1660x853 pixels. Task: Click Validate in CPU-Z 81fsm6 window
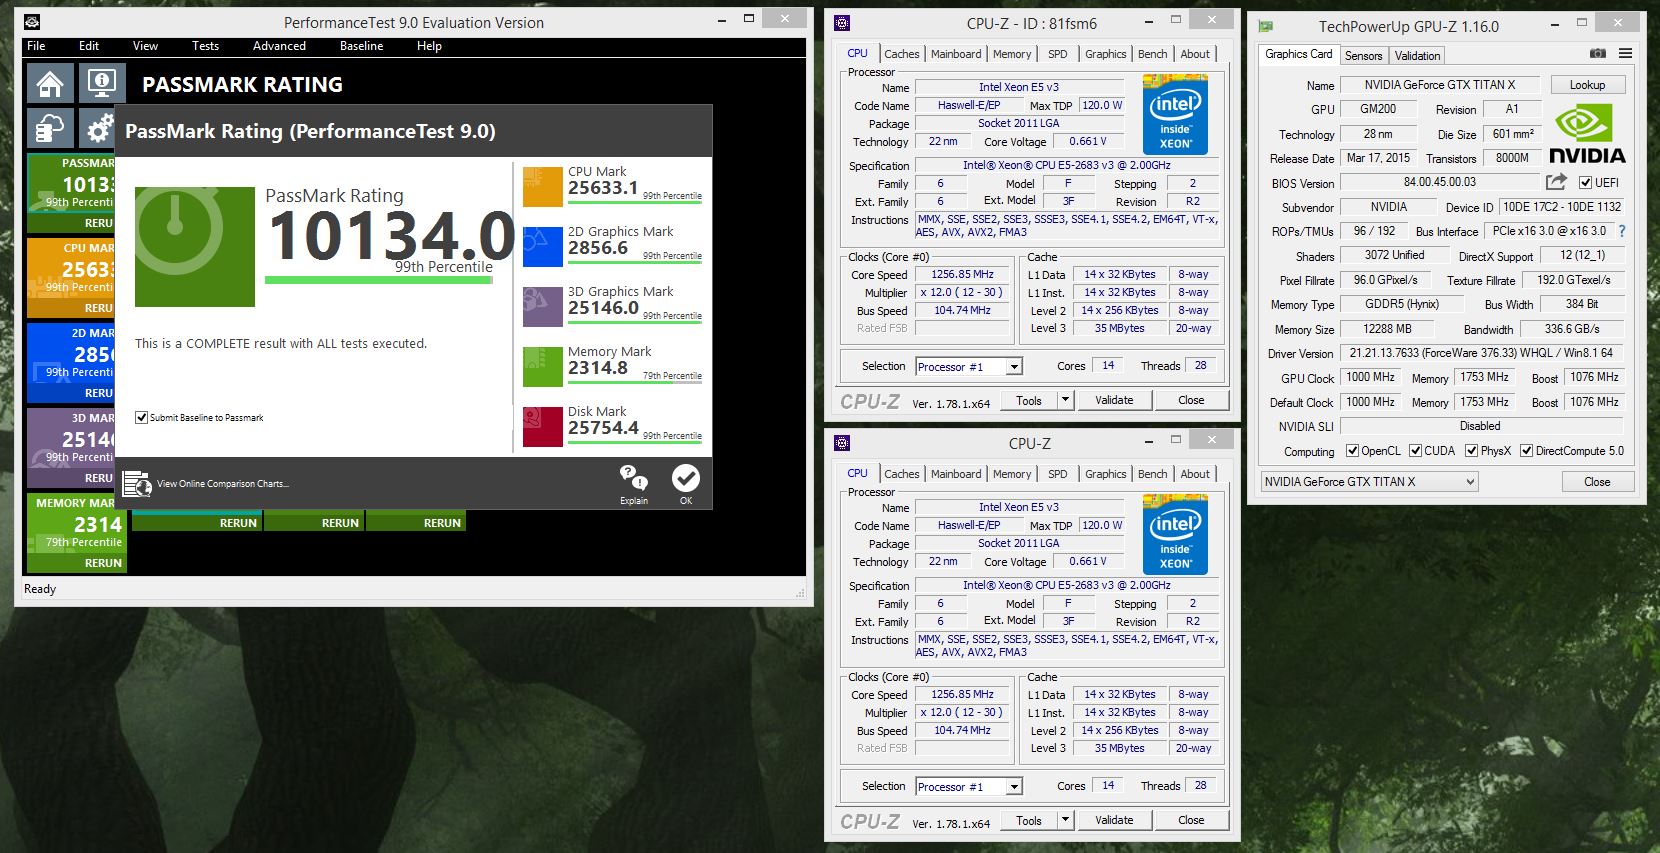pos(1114,400)
